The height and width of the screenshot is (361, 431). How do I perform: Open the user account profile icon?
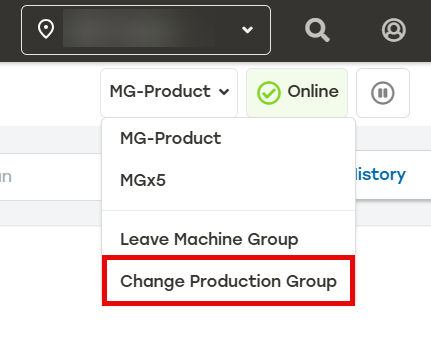click(394, 30)
